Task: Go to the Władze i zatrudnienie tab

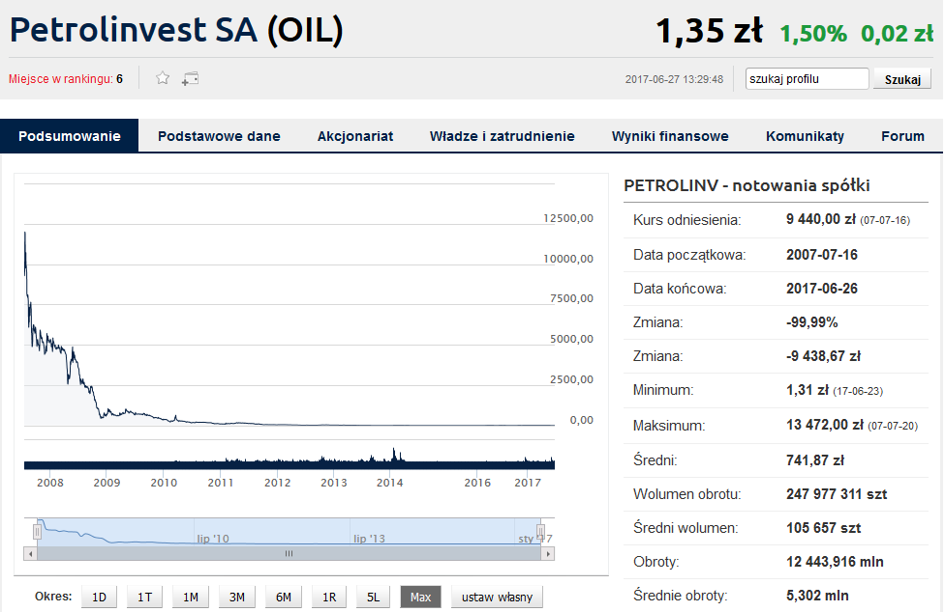Action: (502, 136)
